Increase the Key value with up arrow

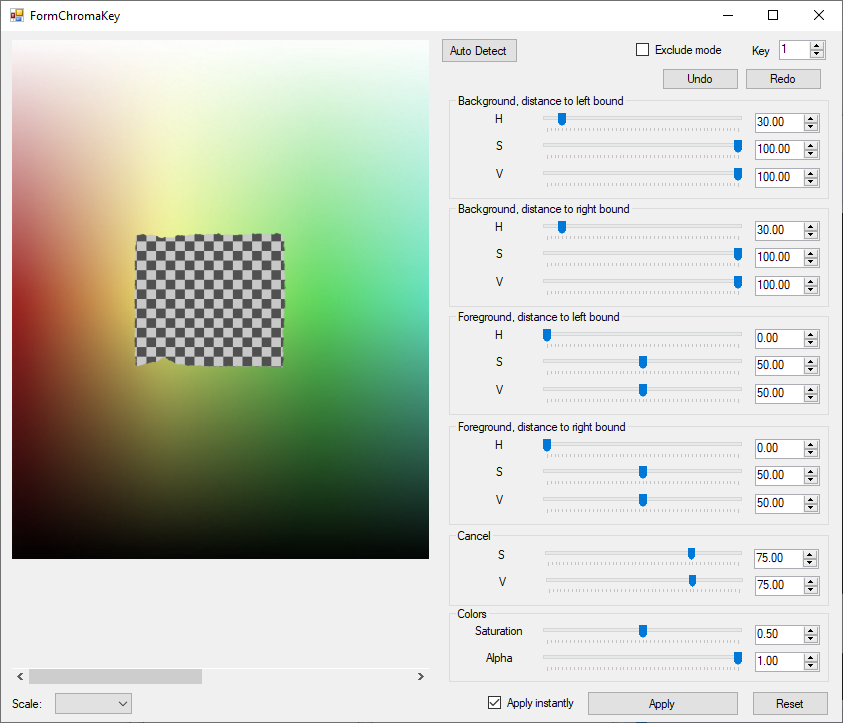[817, 46]
